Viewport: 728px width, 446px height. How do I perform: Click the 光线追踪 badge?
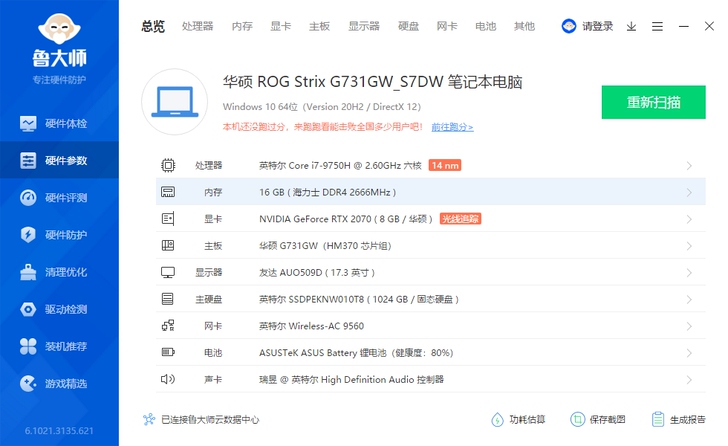[460, 219]
